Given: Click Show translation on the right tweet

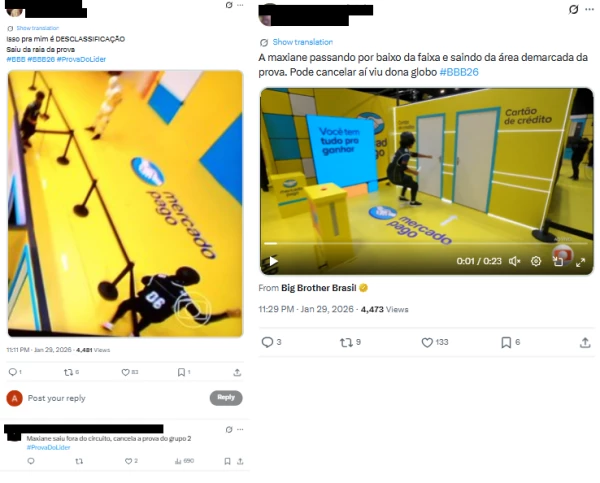Looking at the screenshot, I should [x=302, y=42].
